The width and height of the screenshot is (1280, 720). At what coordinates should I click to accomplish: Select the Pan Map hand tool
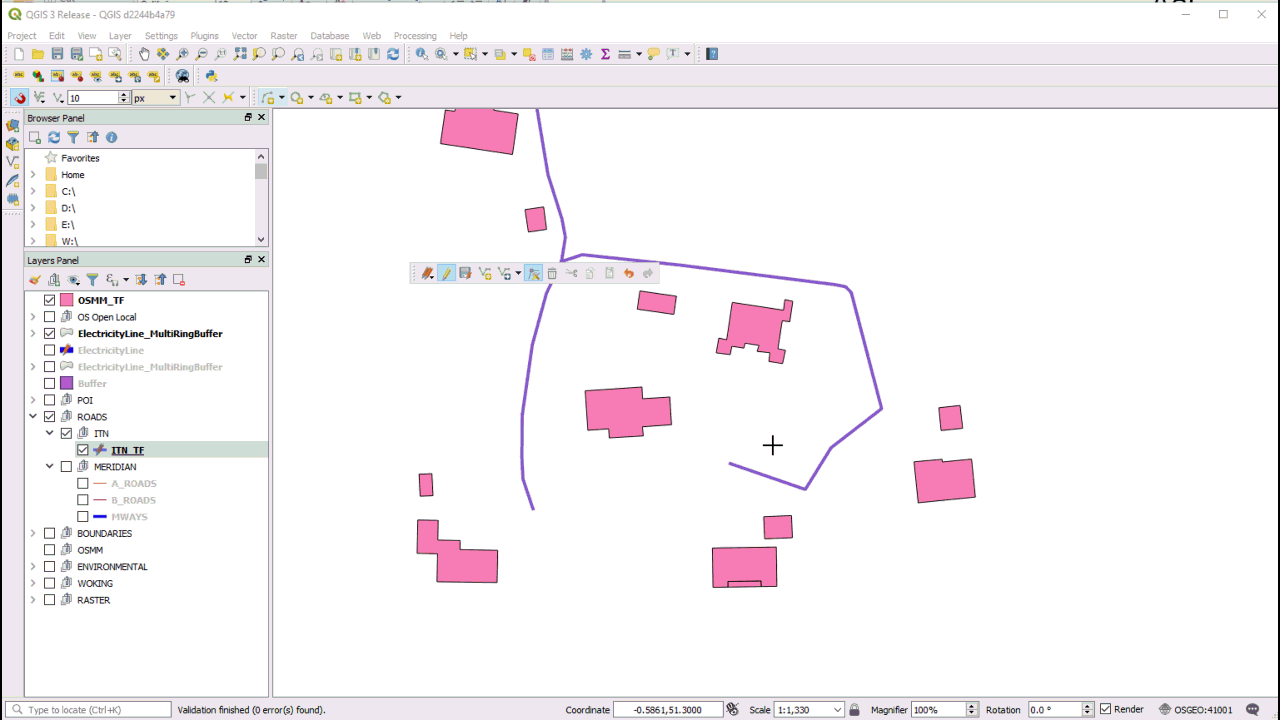(x=144, y=54)
